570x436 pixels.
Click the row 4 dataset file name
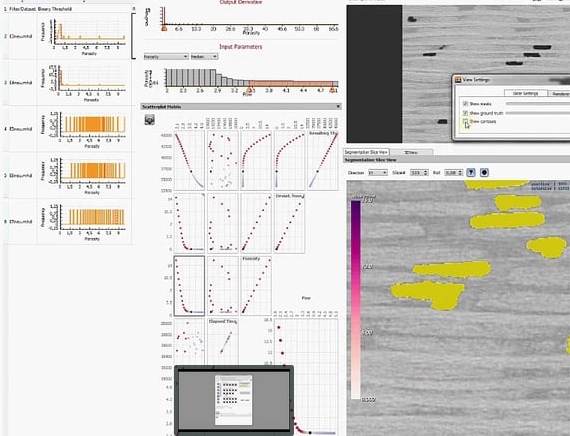tap(21, 129)
